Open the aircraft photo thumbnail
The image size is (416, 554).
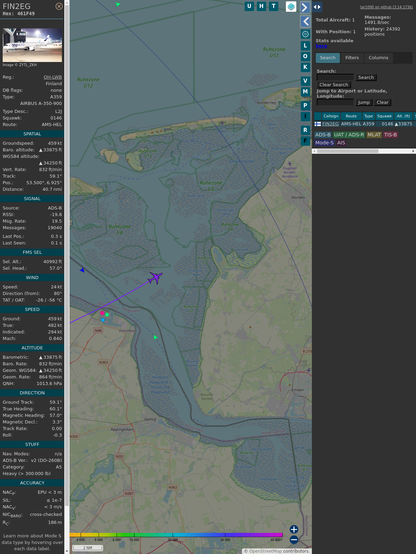[32, 45]
